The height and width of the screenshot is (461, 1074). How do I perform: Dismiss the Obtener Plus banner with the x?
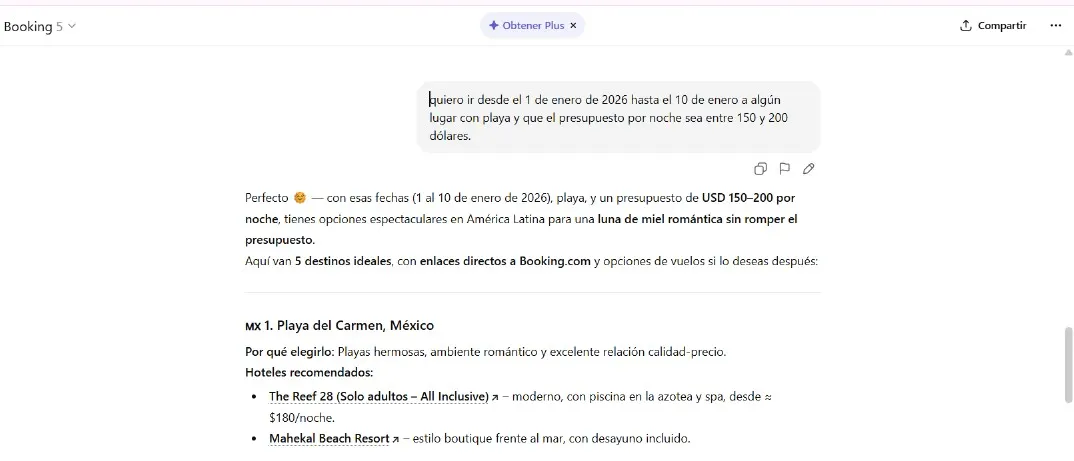[x=574, y=25]
